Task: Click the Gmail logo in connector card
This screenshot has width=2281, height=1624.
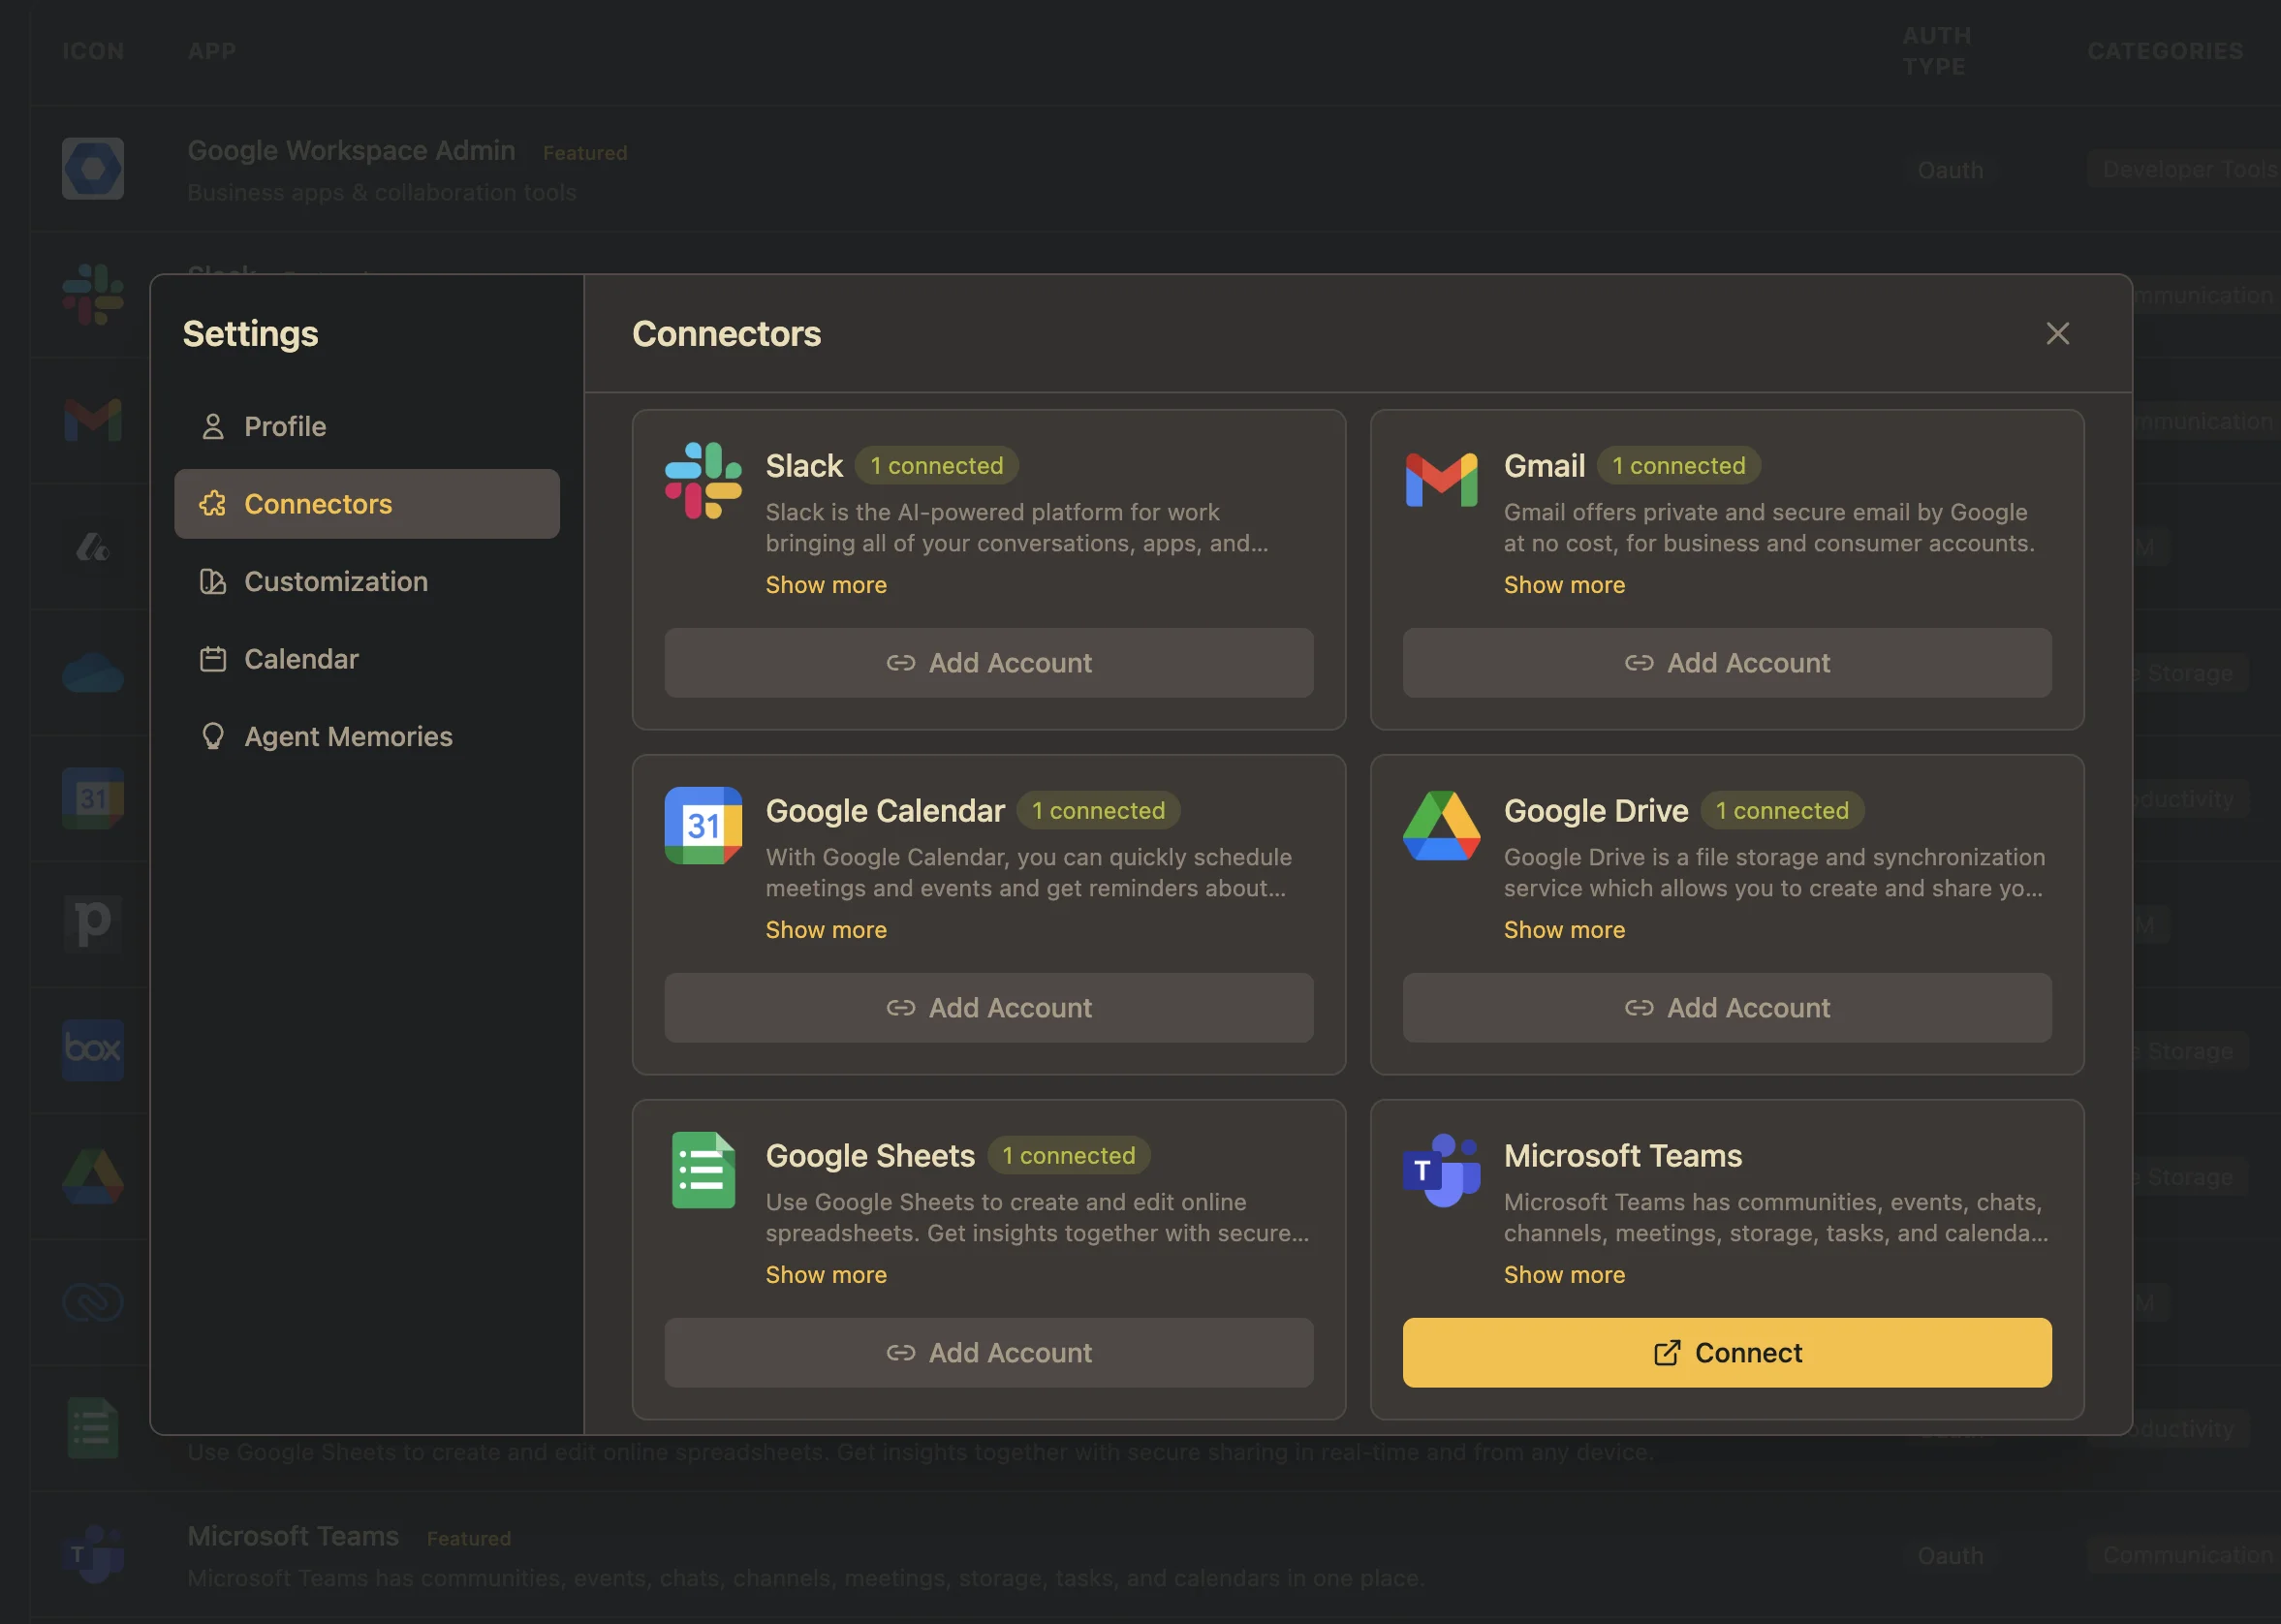Action: pos(1441,480)
